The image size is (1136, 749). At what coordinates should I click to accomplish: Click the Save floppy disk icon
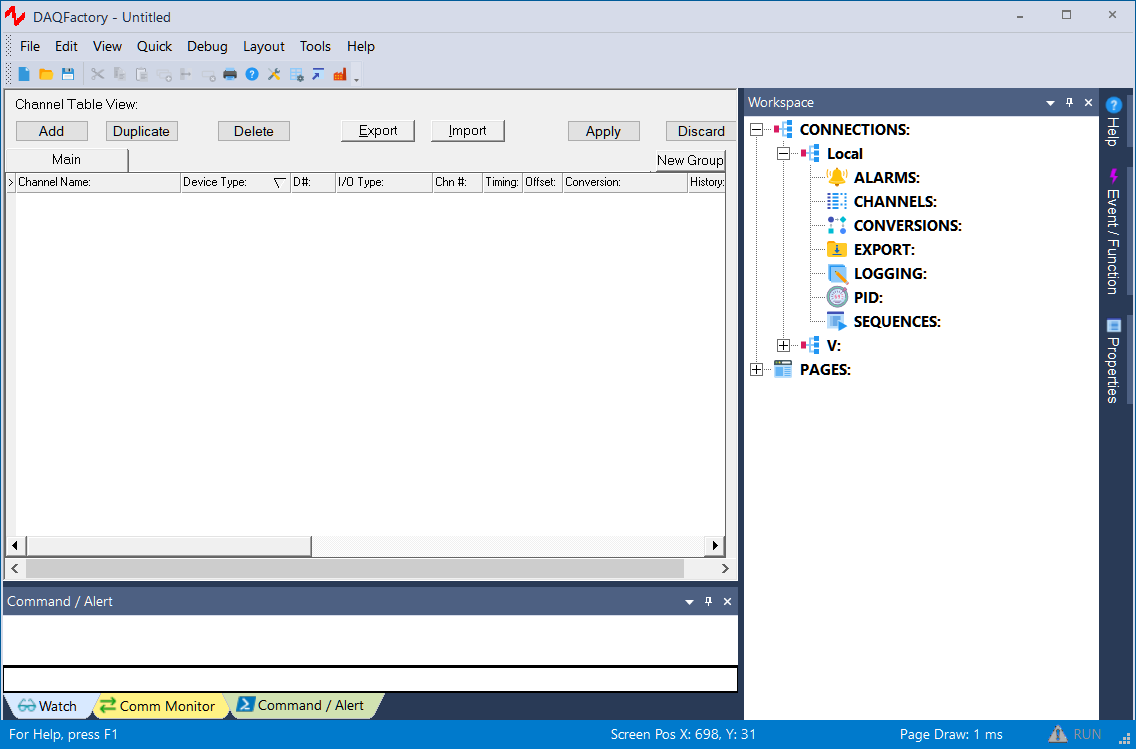pyautogui.click(x=68, y=74)
